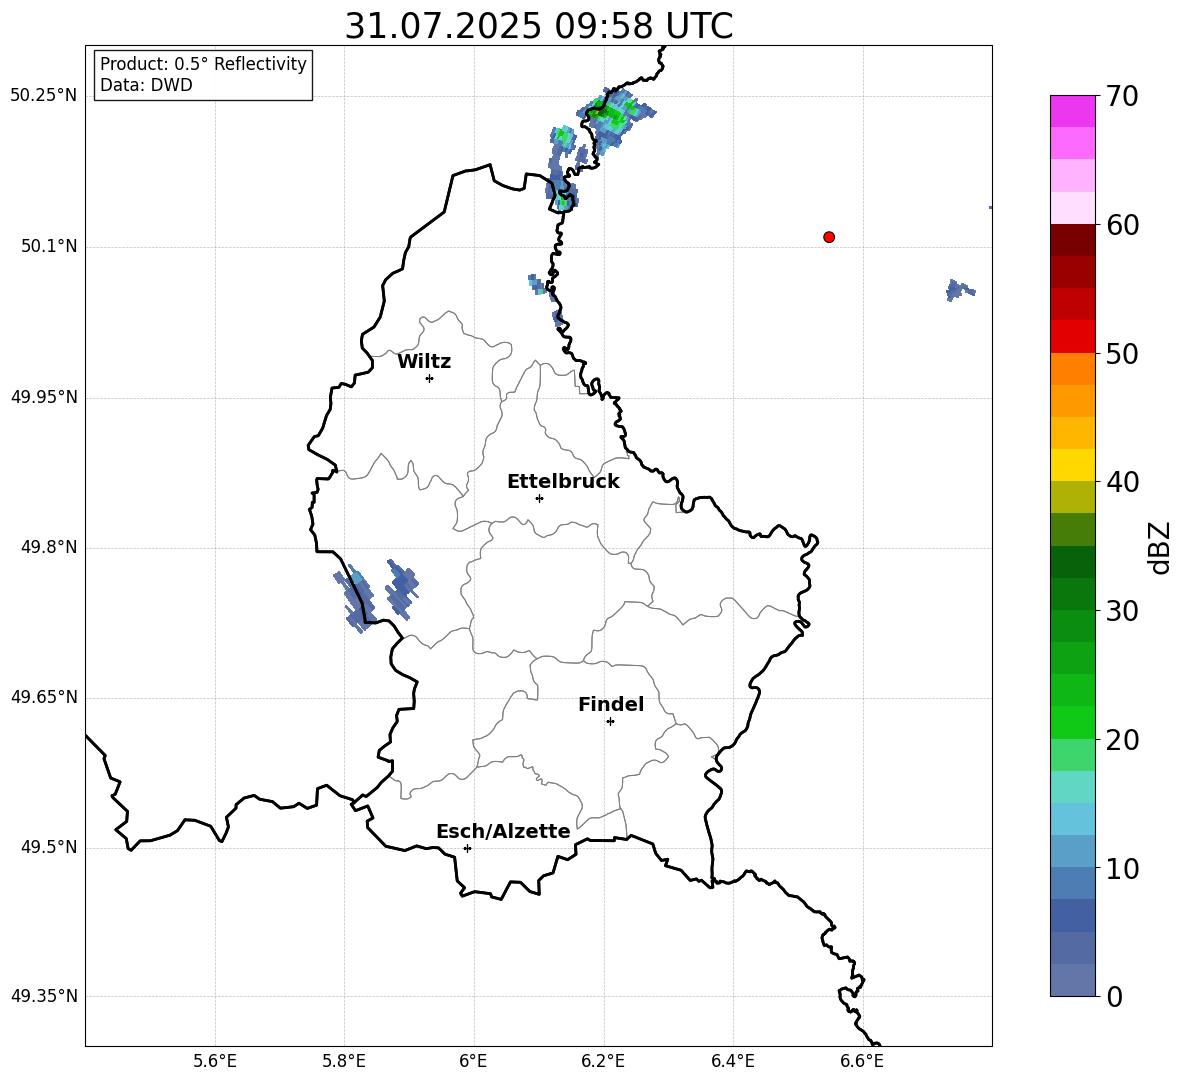Image resolution: width=1184 pixels, height=1081 pixels.
Task: Click the dark maroon colorbar segment below 60
Action: tap(1072, 240)
